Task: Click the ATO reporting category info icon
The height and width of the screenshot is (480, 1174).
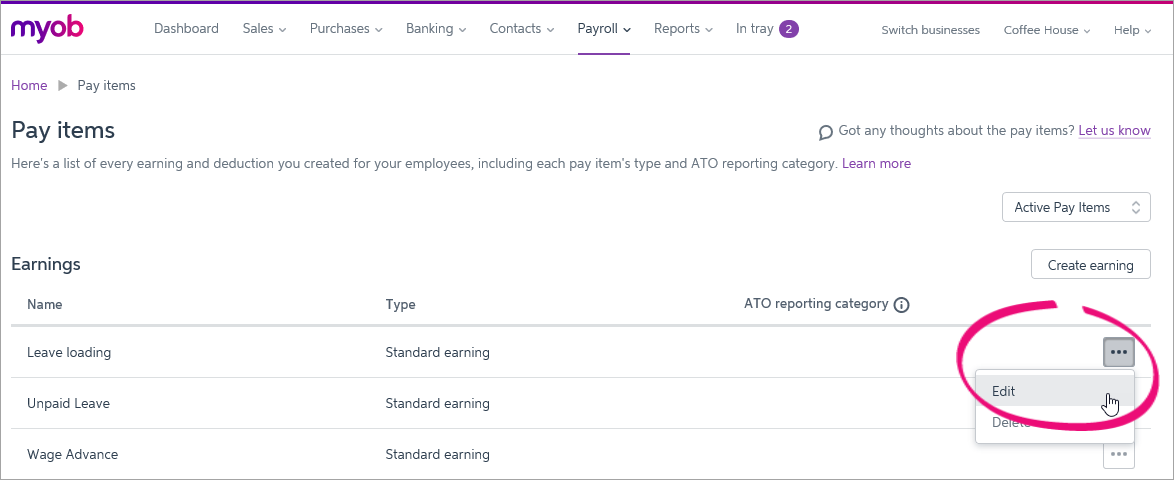Action: (901, 305)
